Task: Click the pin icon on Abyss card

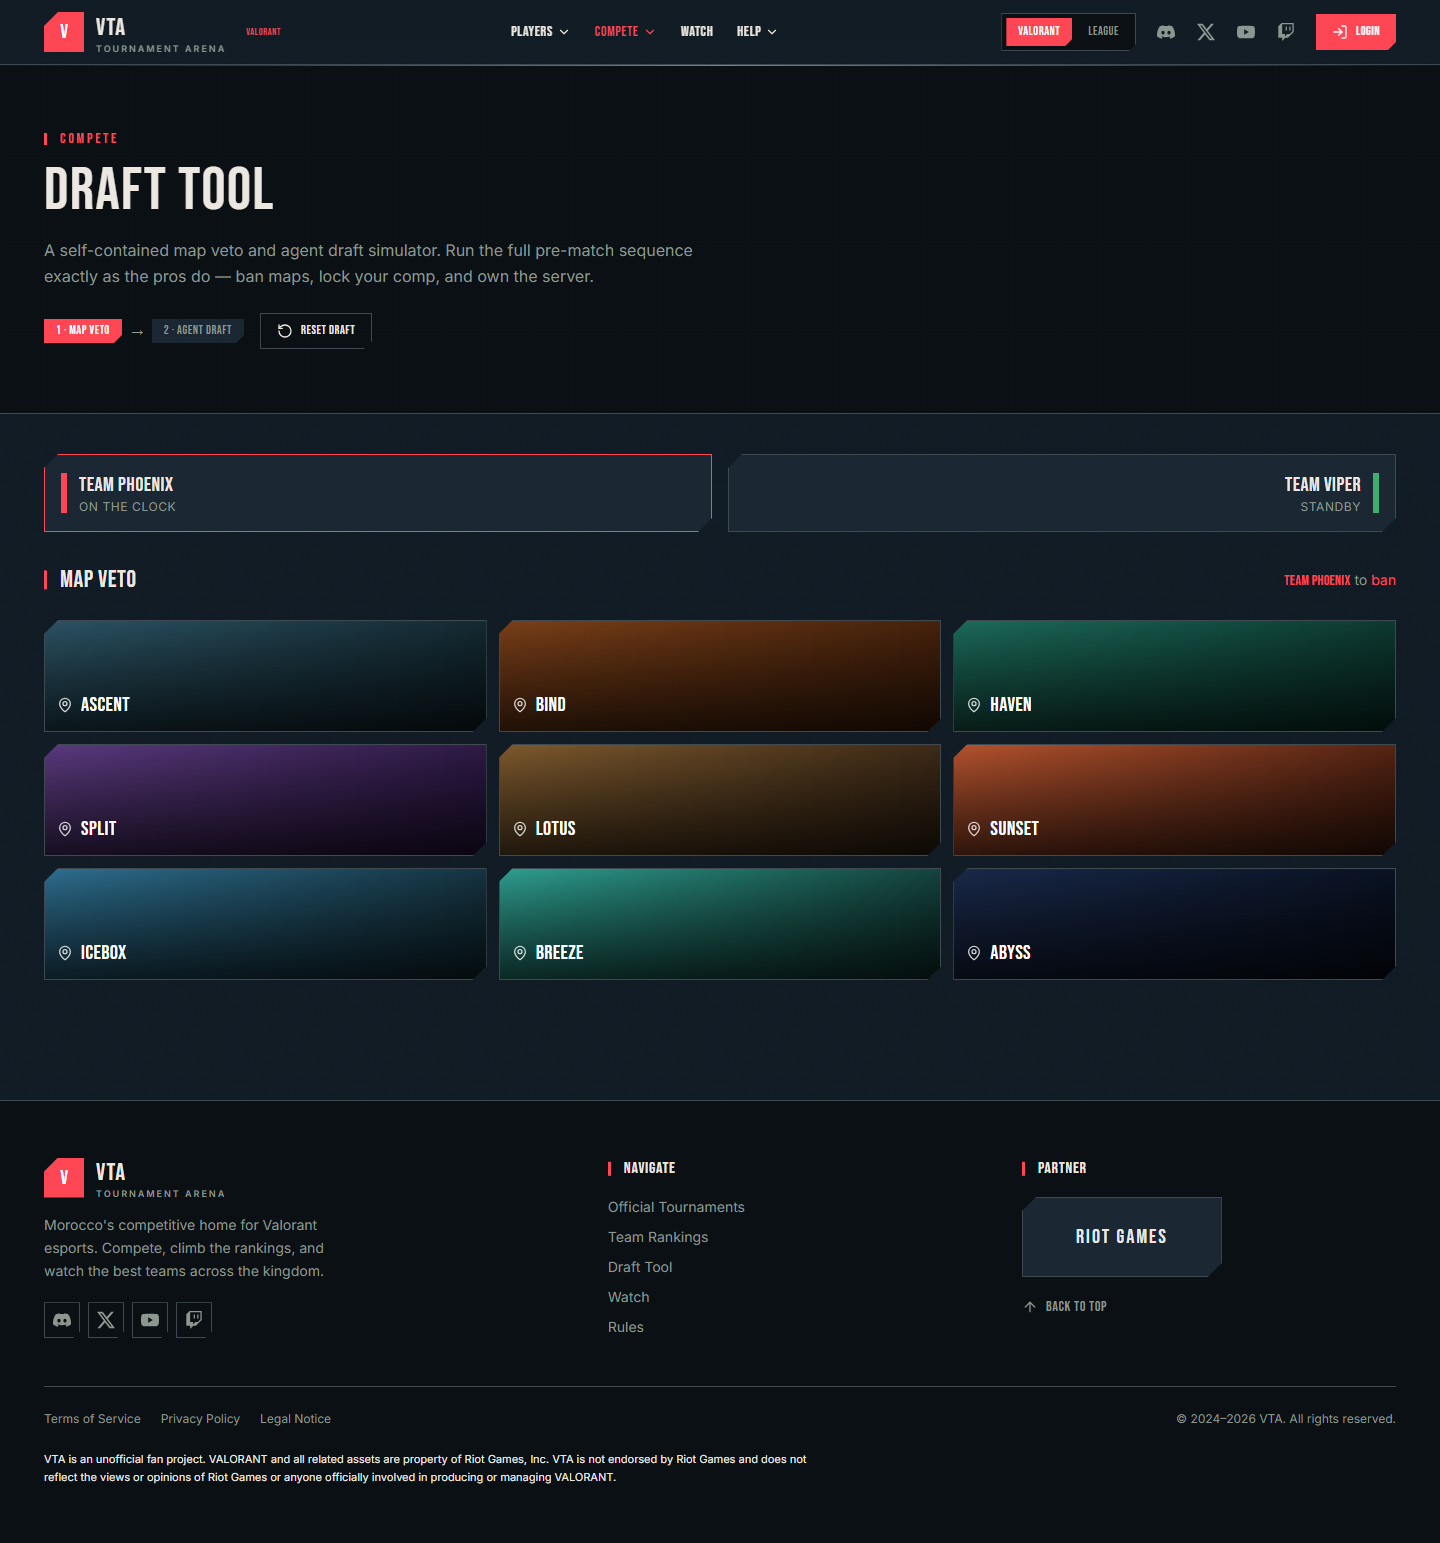Action: [x=974, y=953]
